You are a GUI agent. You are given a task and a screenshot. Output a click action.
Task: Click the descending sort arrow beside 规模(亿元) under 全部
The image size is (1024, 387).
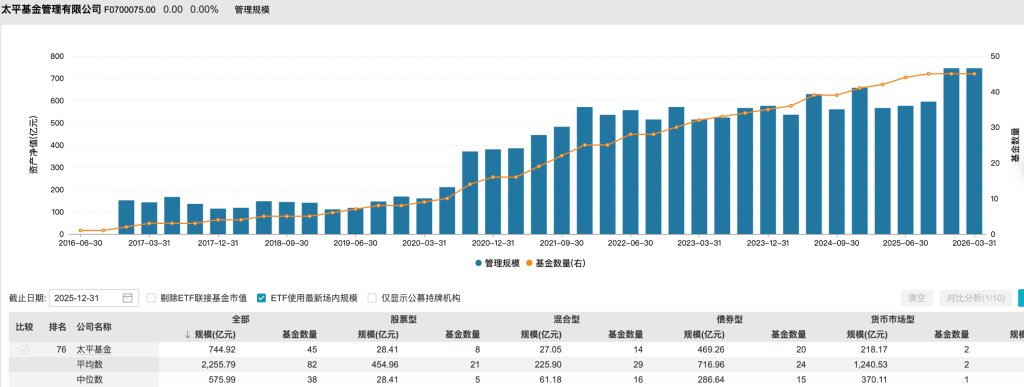(x=187, y=335)
